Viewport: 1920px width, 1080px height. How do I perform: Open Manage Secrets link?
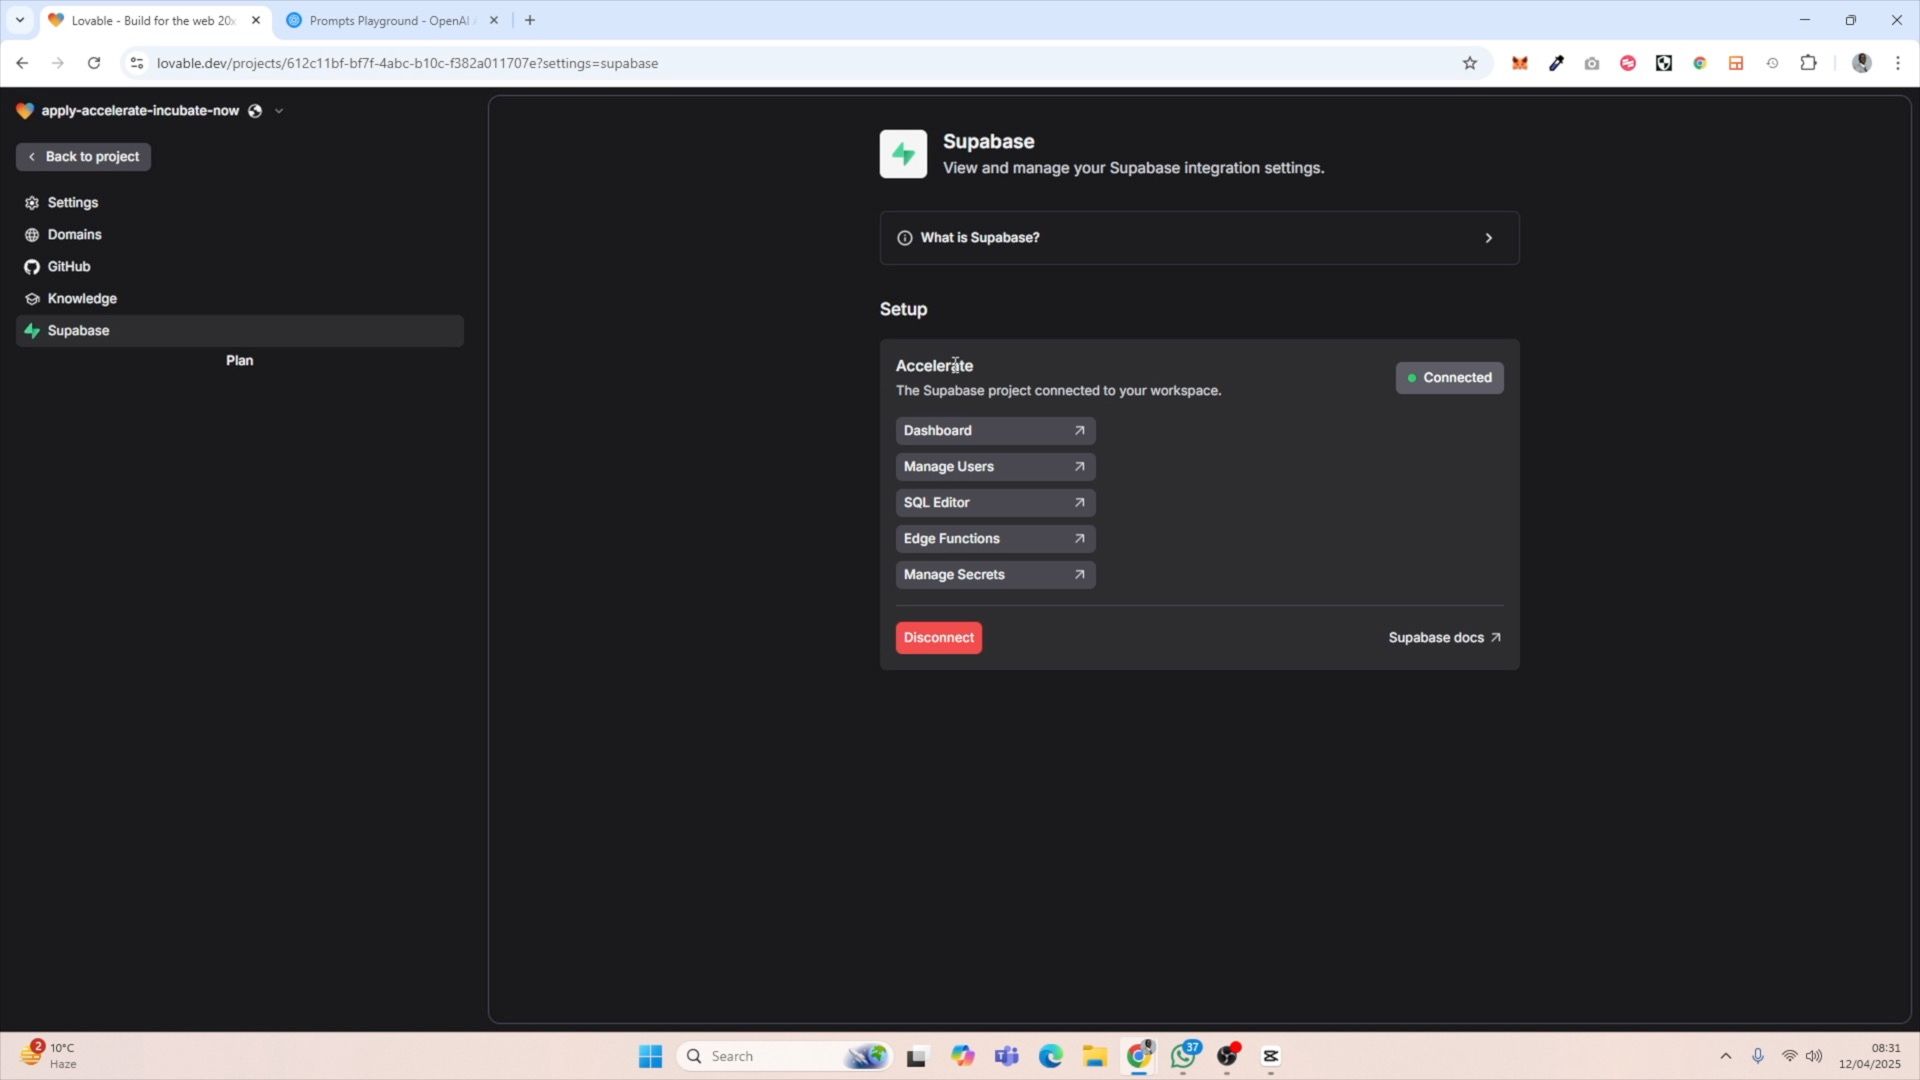pos(995,575)
